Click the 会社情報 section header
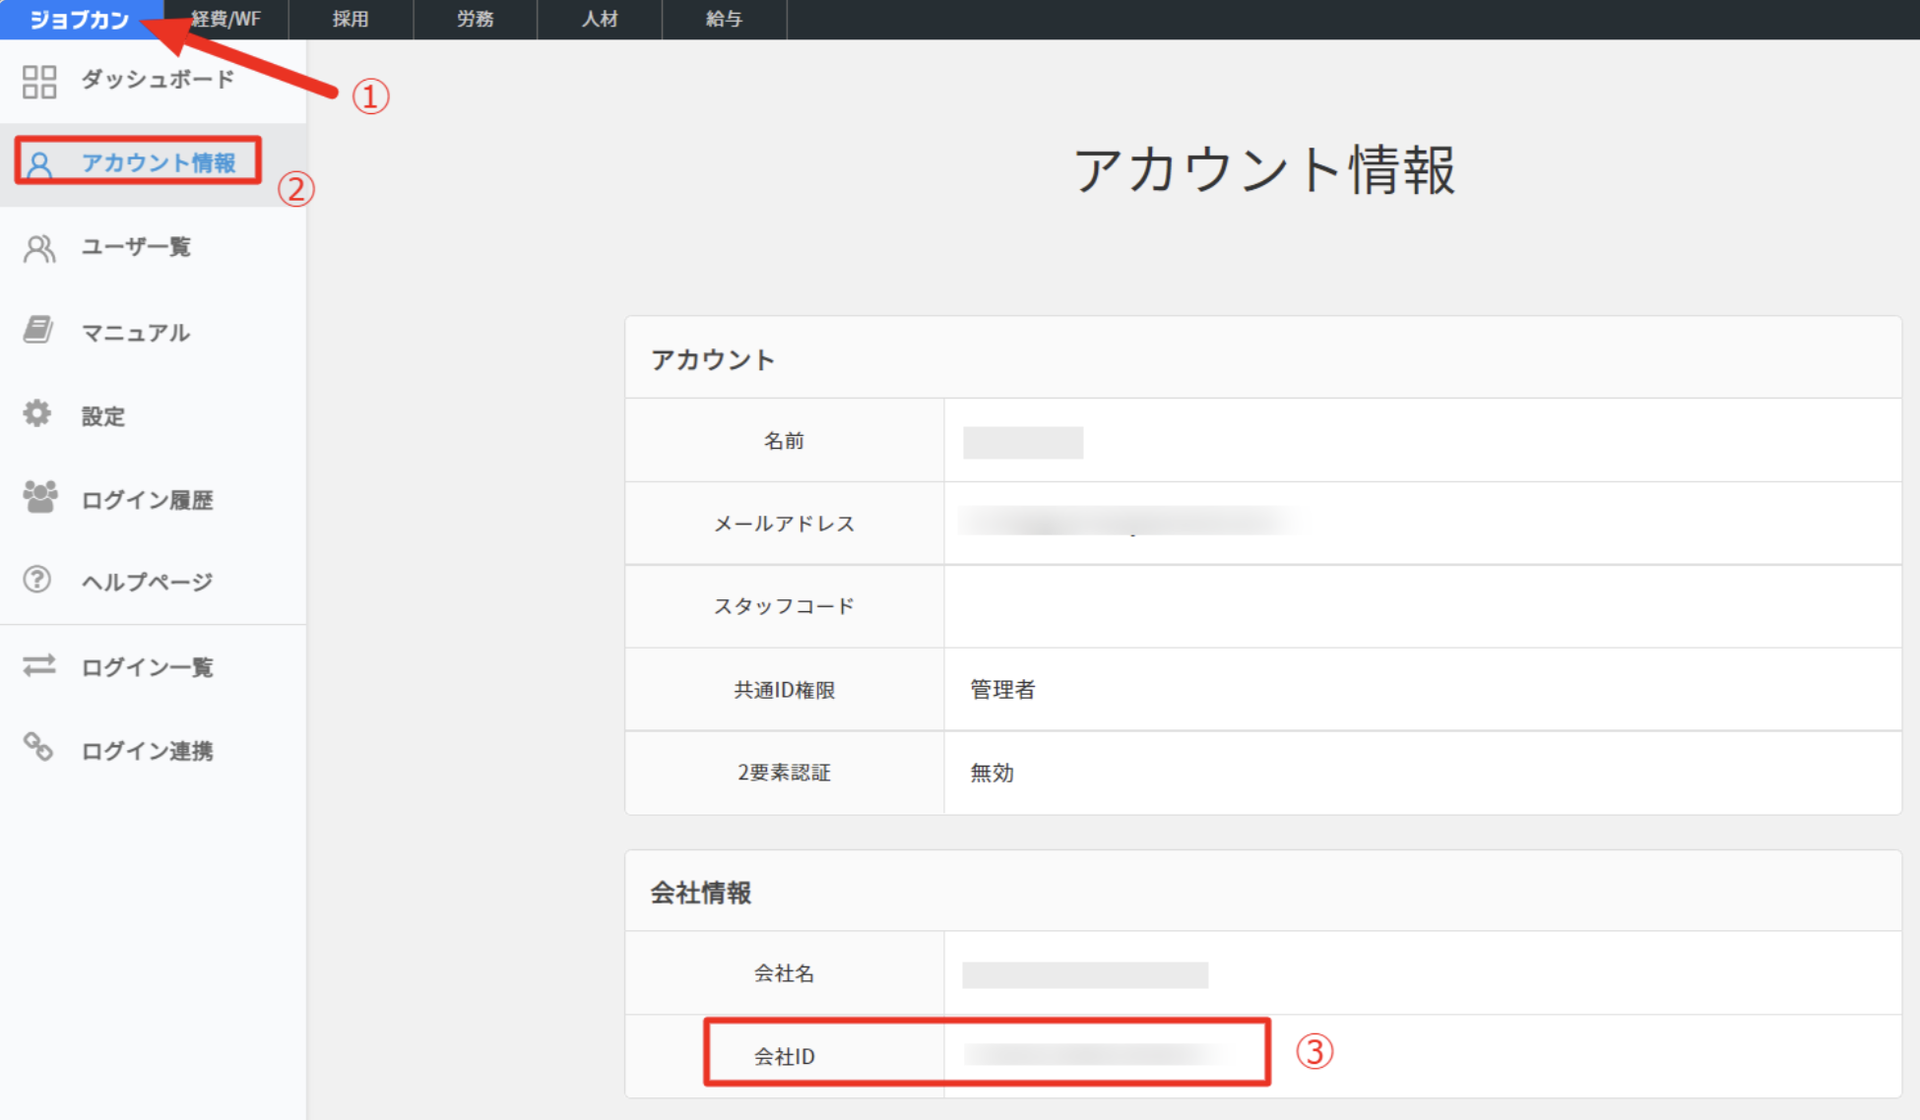 701,892
